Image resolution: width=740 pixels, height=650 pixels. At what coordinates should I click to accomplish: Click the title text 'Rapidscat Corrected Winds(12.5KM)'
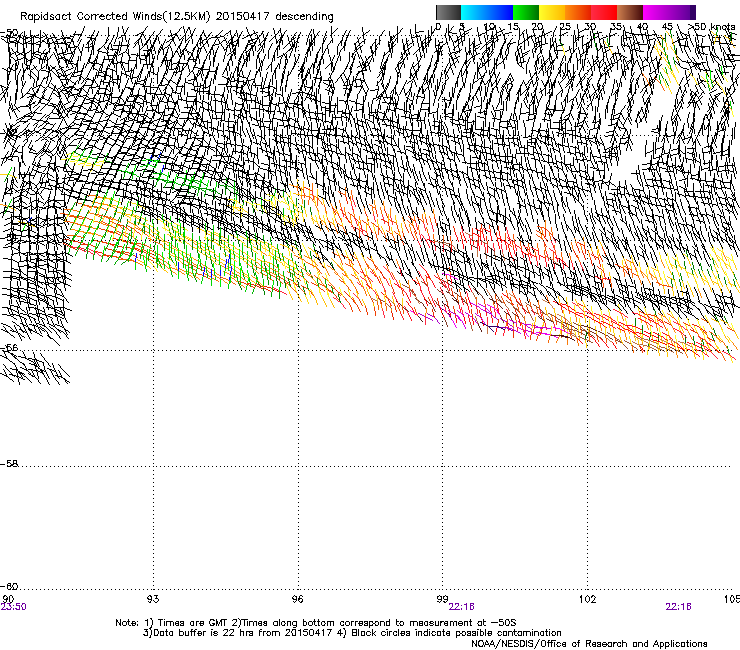coord(115,17)
